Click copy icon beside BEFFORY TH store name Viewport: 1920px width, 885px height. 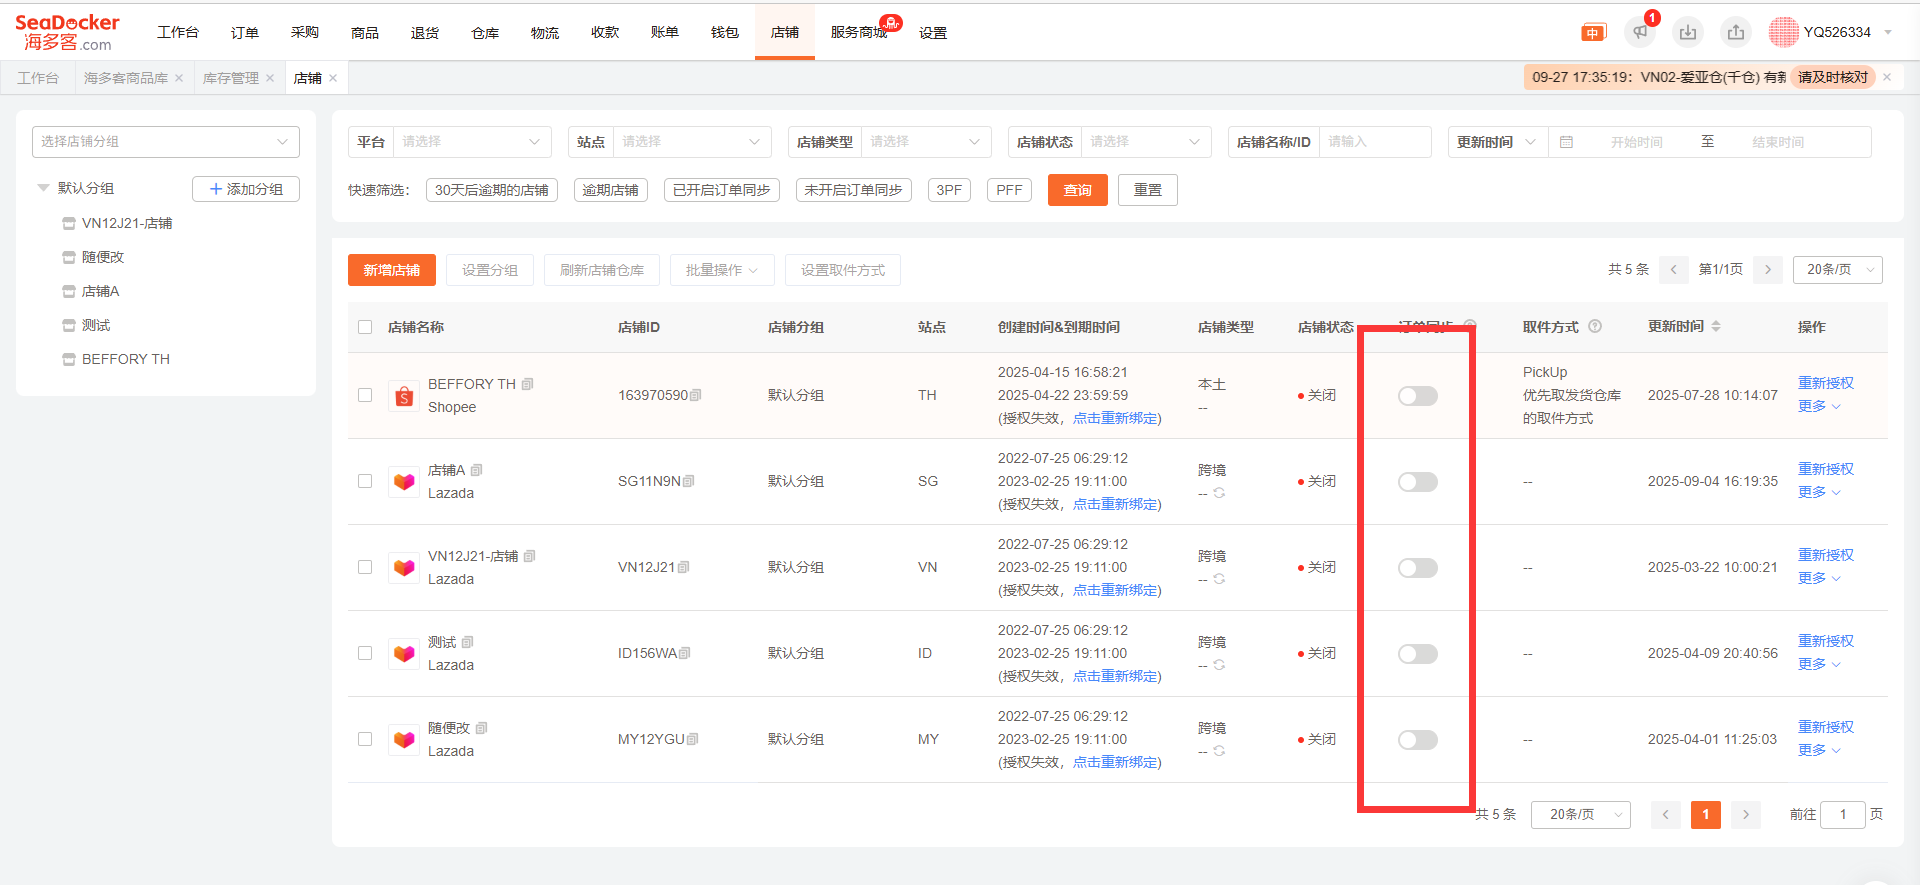coord(528,384)
